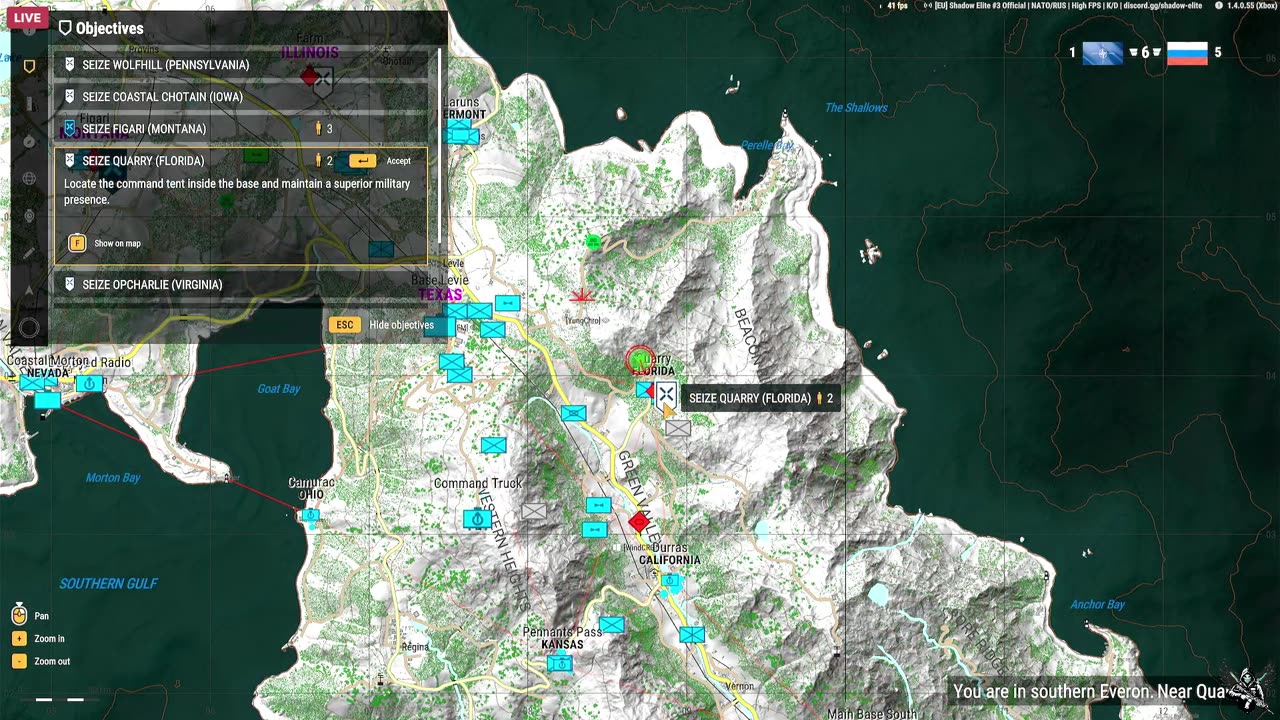1280x720 pixels.
Task: Click the red diamond marker at Illinois
Action: point(310,75)
